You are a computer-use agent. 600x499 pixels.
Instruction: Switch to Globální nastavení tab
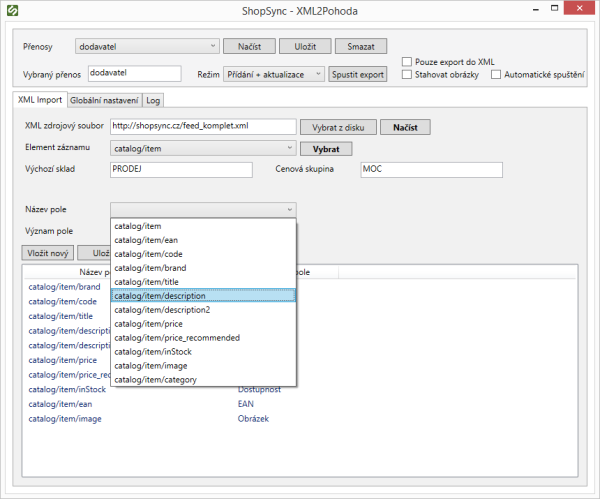(105, 100)
